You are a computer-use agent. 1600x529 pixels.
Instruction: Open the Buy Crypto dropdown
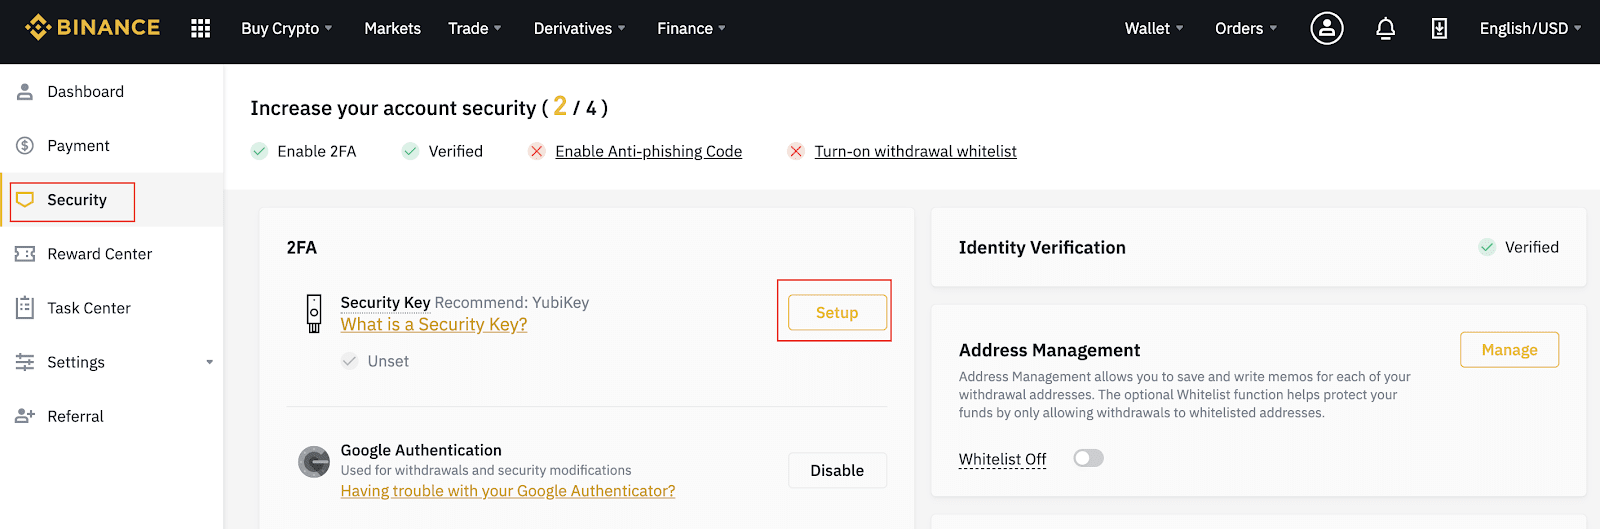coord(286,28)
